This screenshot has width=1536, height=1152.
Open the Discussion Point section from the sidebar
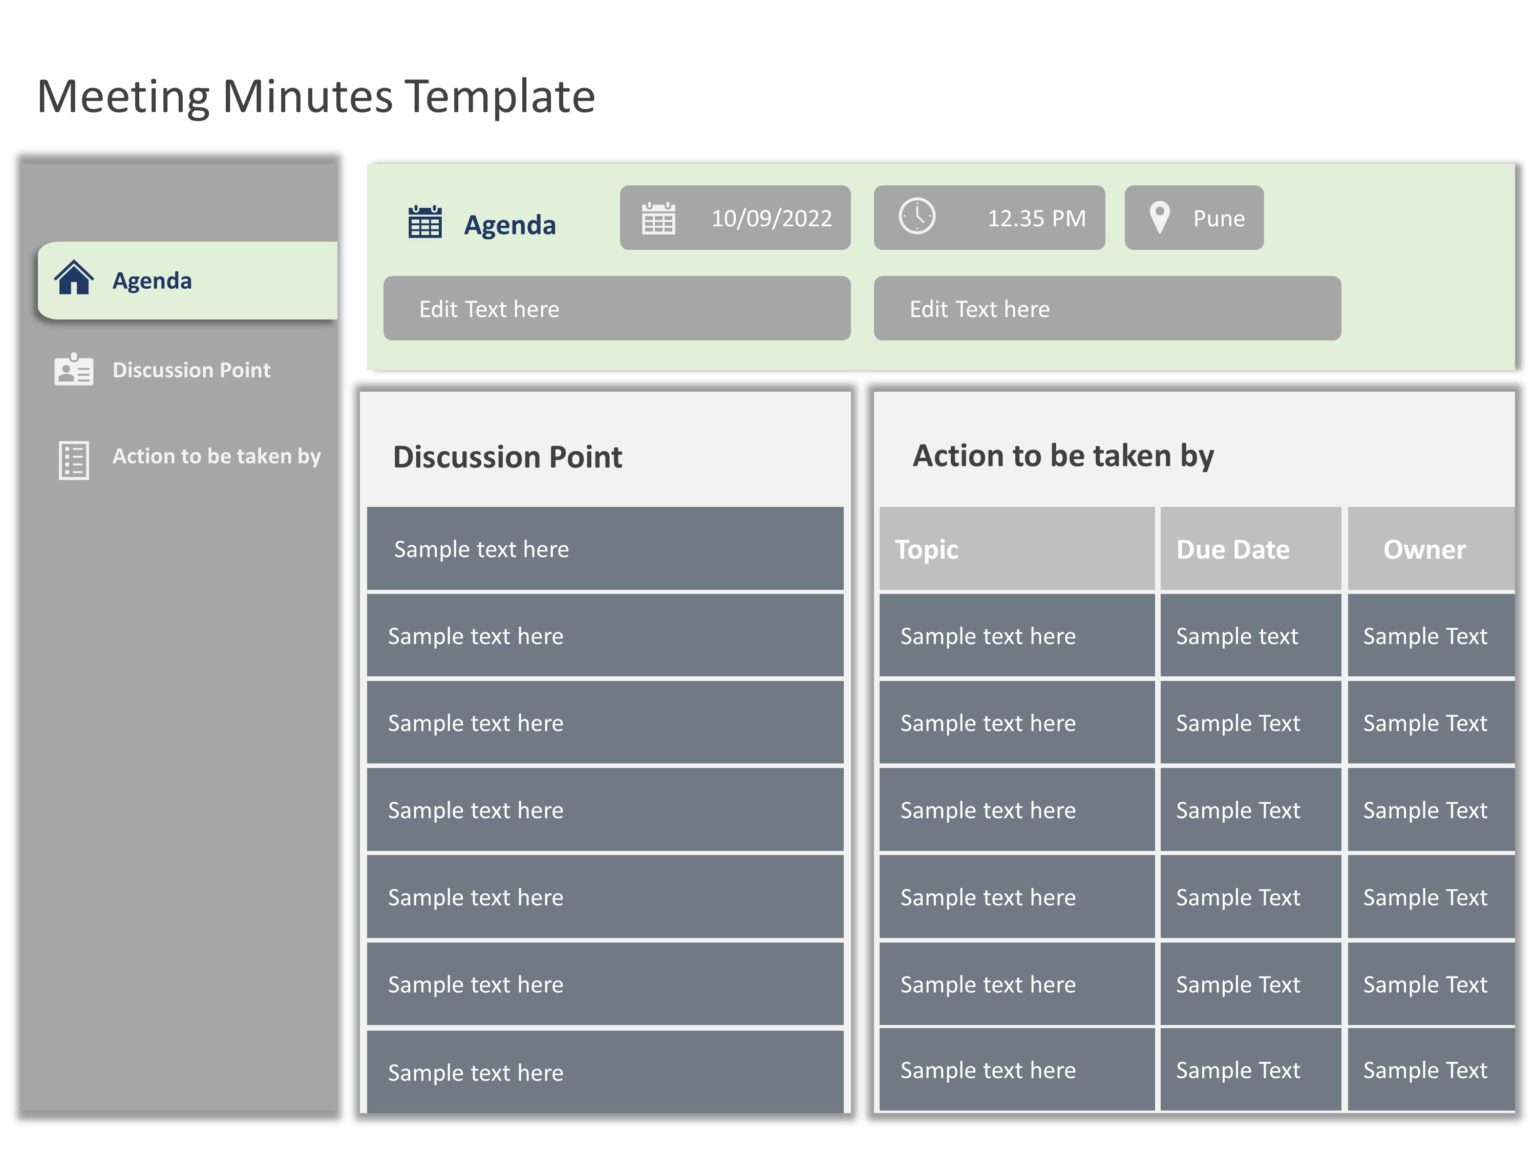[191, 369]
